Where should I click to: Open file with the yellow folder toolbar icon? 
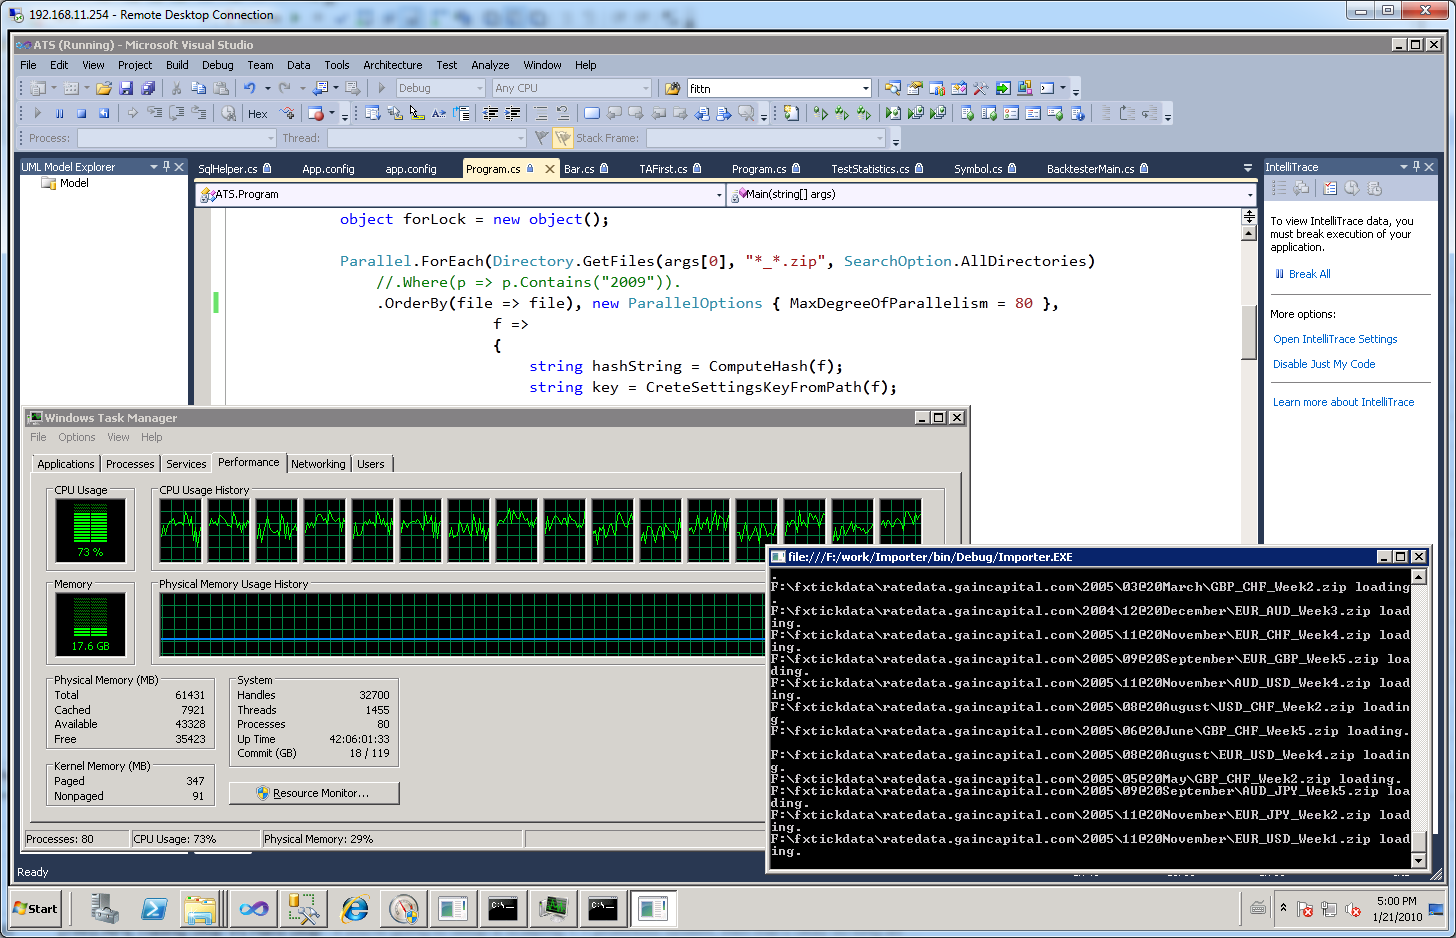point(104,88)
